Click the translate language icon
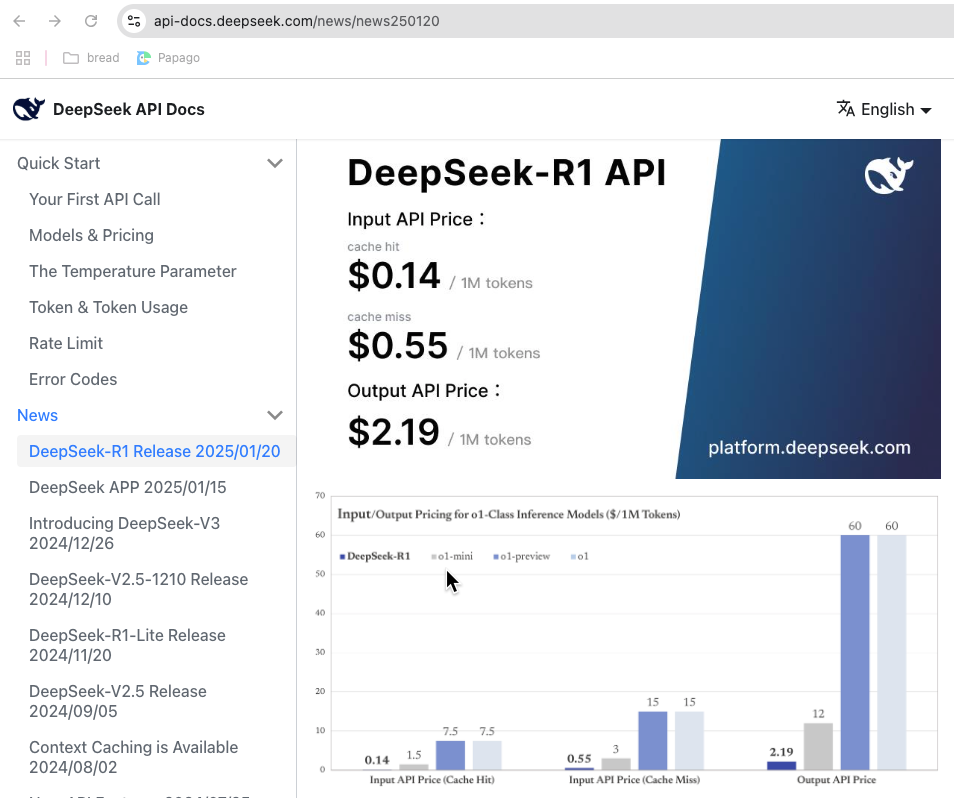The height and width of the screenshot is (798, 954). 846,109
